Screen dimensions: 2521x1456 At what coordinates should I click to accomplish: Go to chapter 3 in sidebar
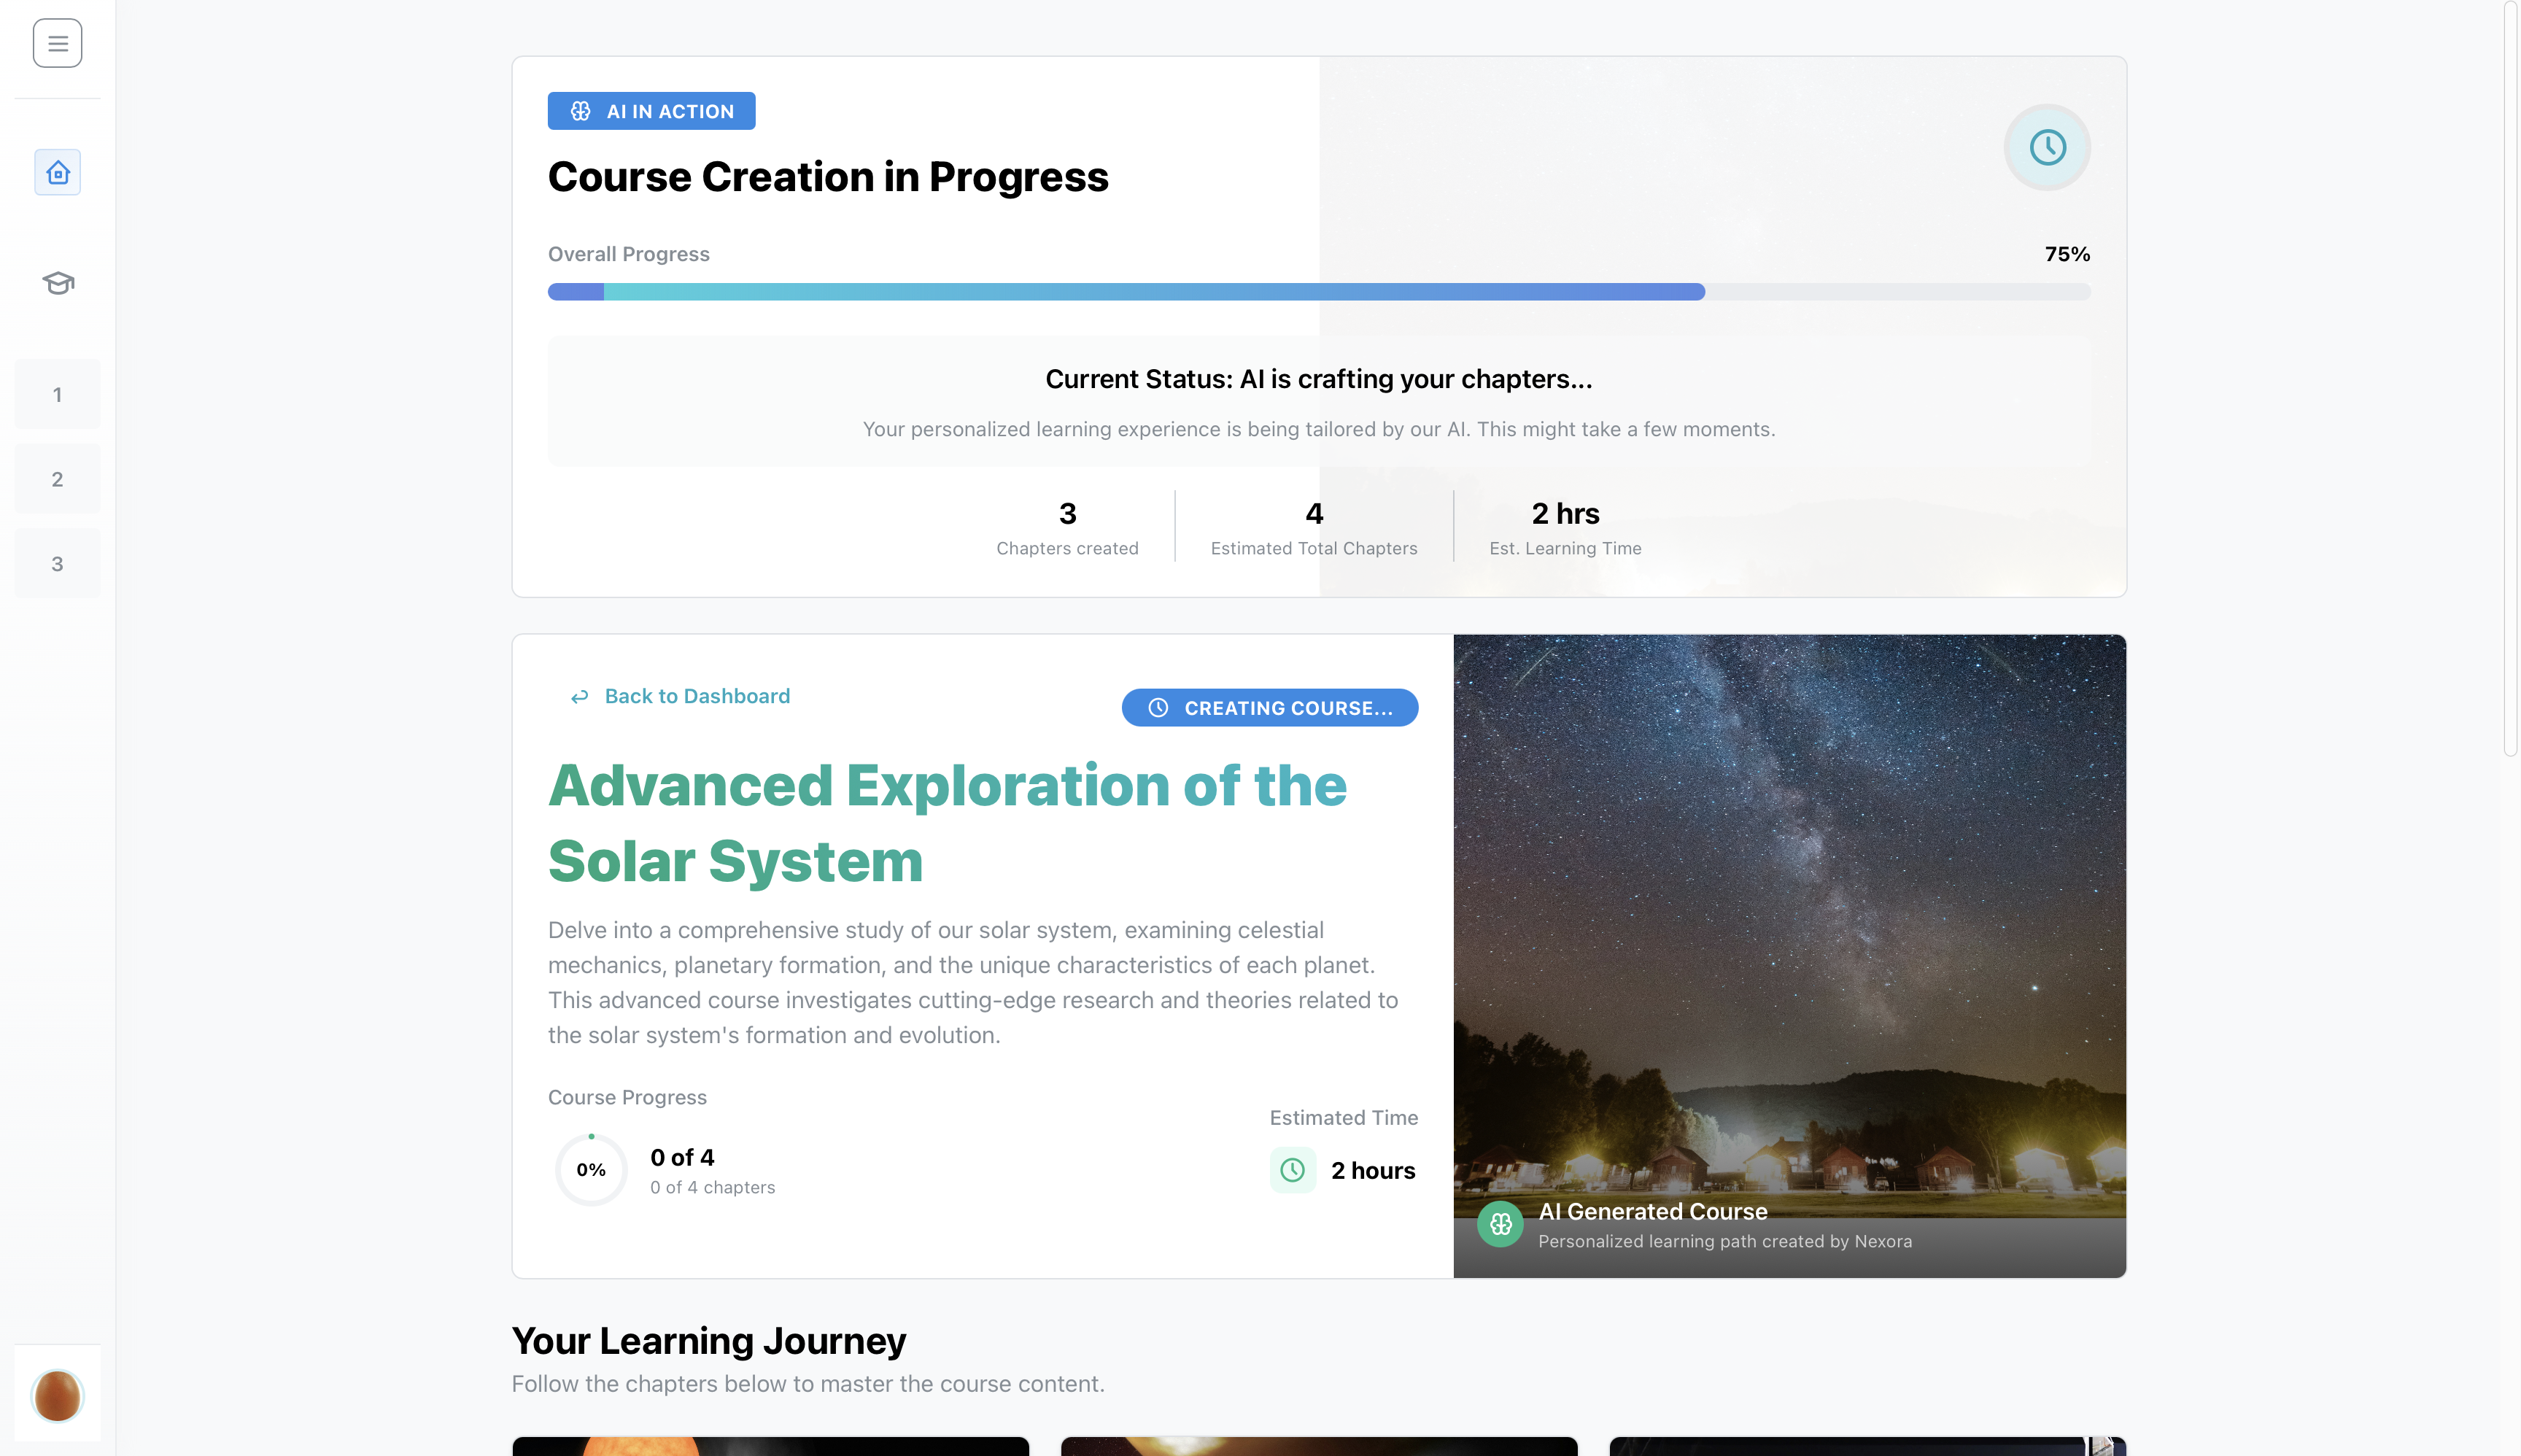click(57, 563)
